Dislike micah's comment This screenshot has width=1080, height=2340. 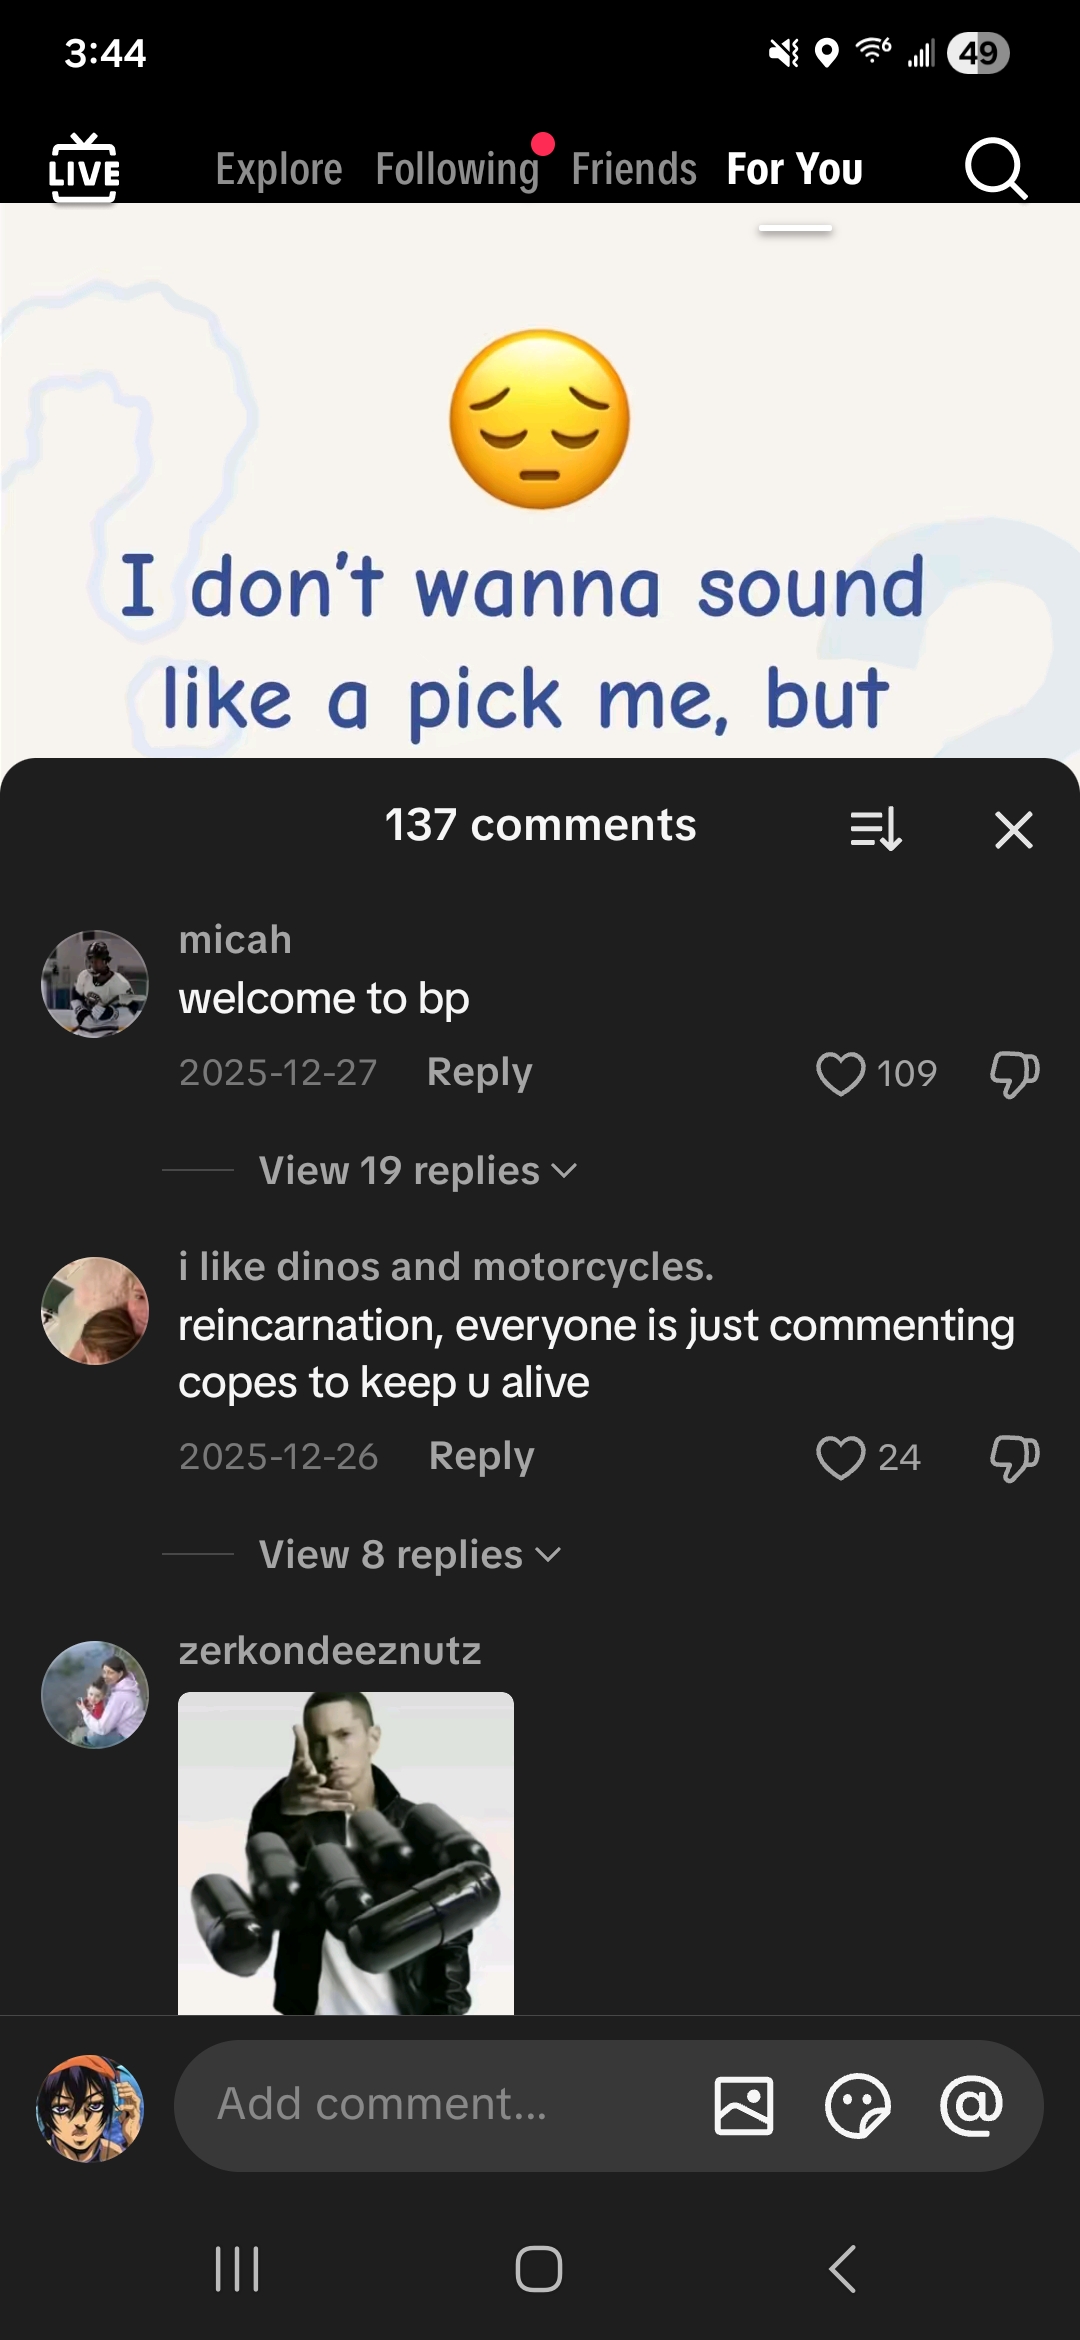click(1013, 1073)
